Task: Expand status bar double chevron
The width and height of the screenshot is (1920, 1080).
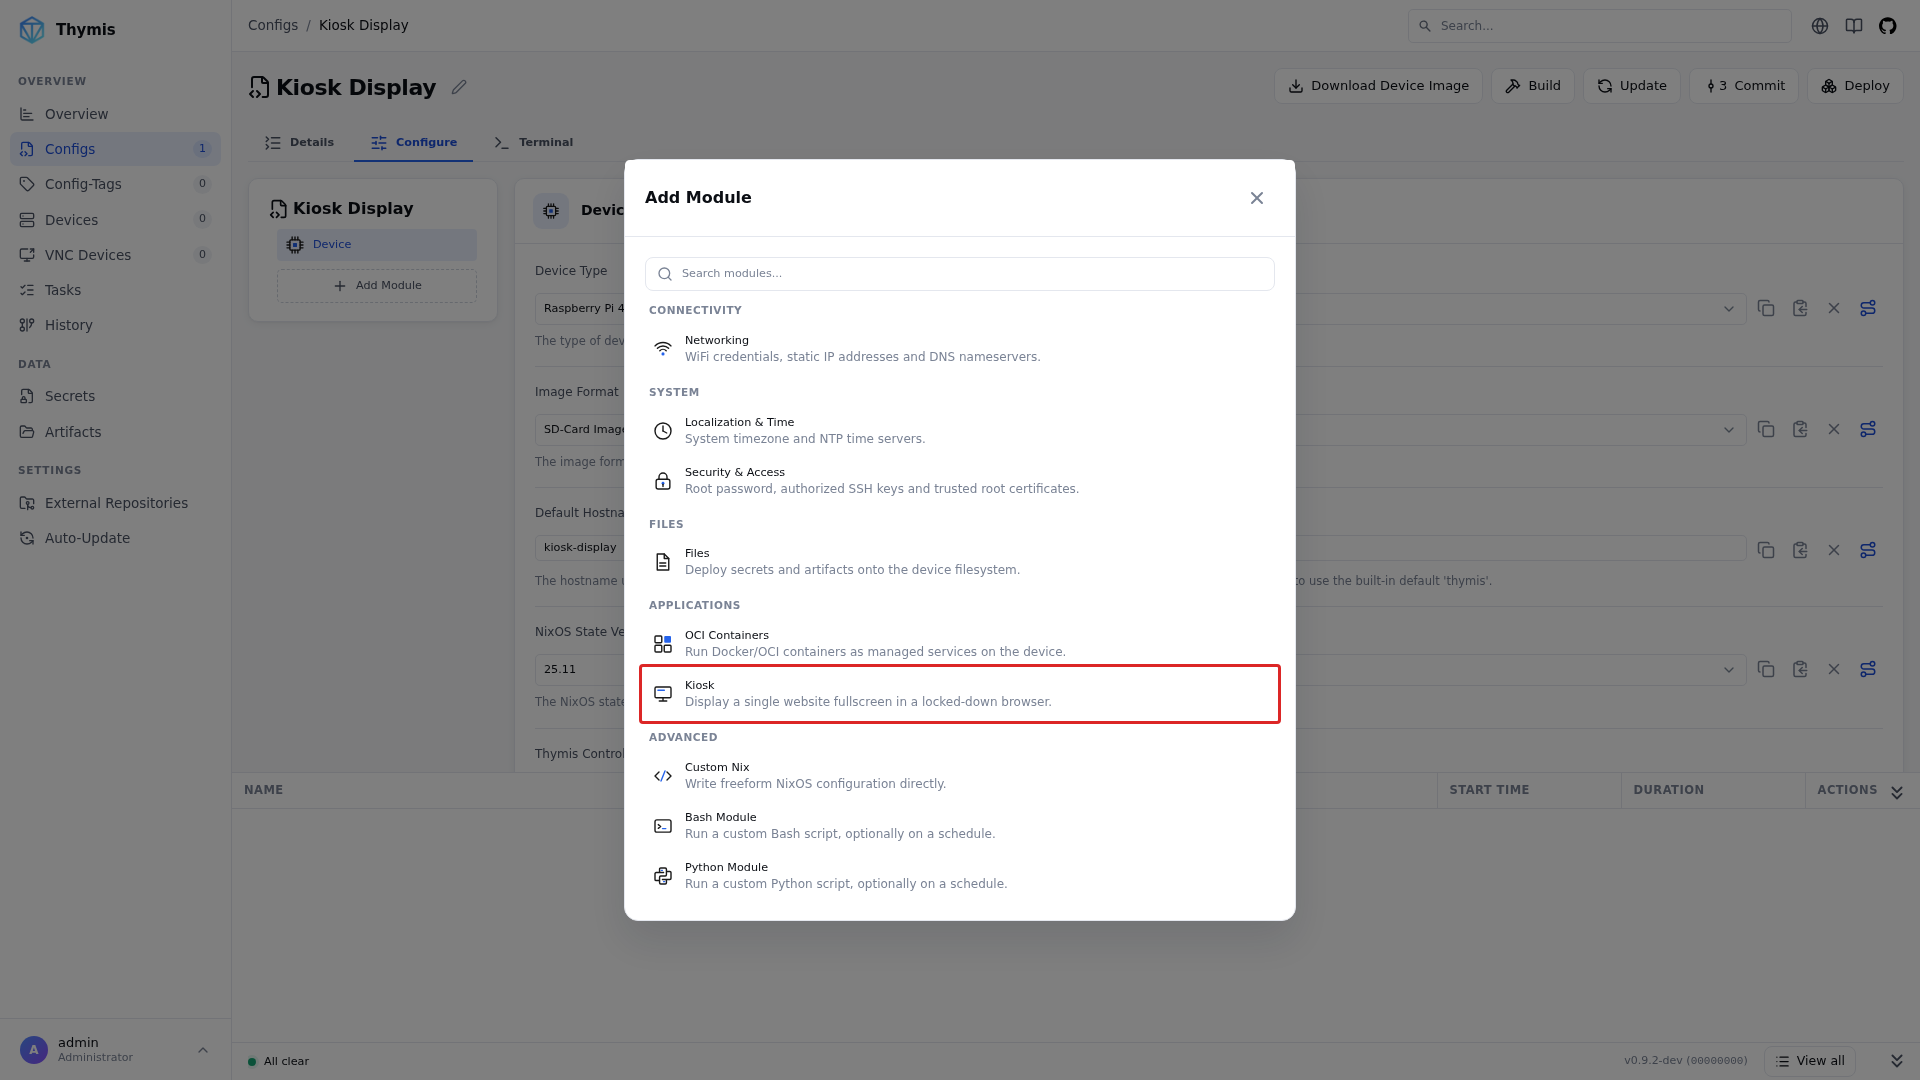Action: pos(1897,1061)
